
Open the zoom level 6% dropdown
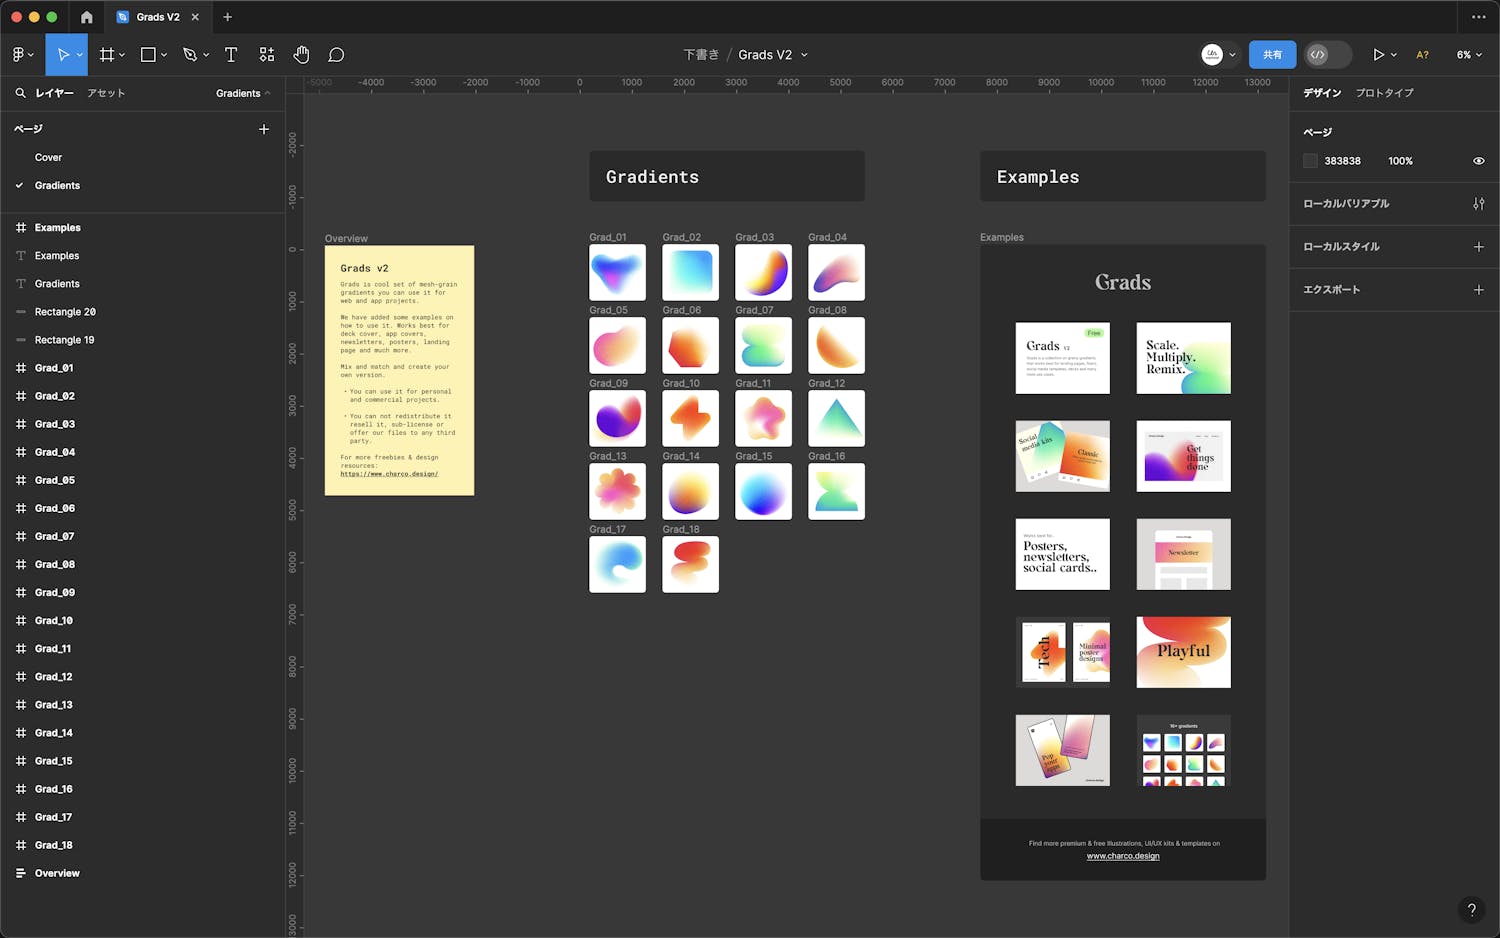click(x=1469, y=55)
